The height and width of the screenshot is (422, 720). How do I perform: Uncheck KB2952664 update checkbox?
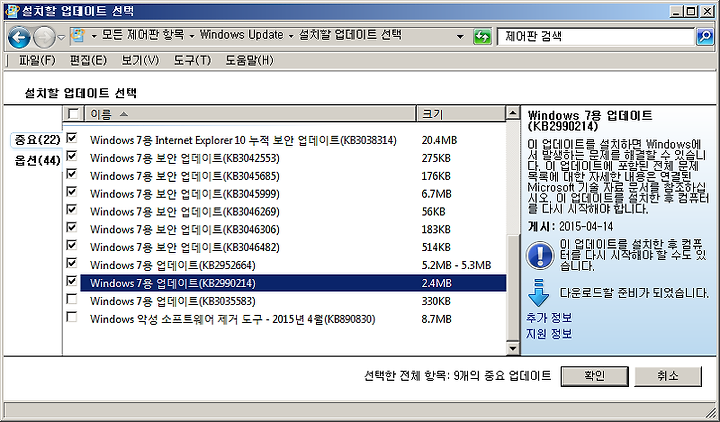click(x=72, y=263)
